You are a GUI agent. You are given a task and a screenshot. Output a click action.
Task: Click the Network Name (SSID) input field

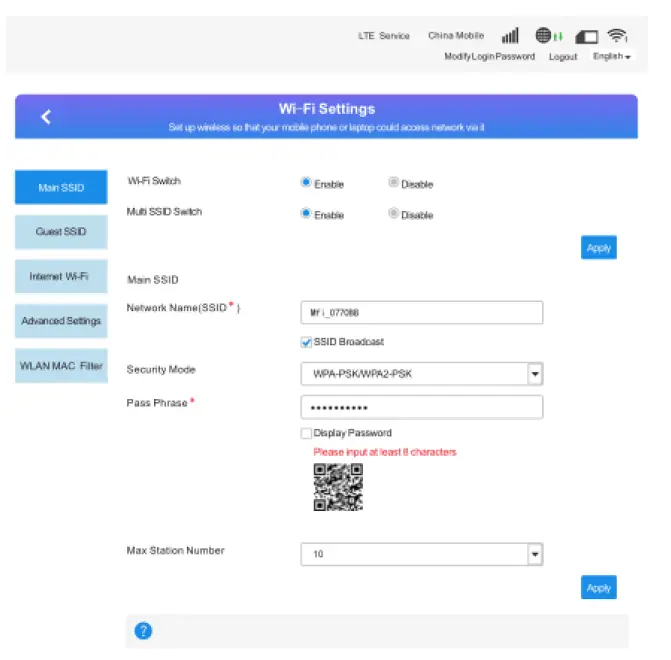coord(422,312)
